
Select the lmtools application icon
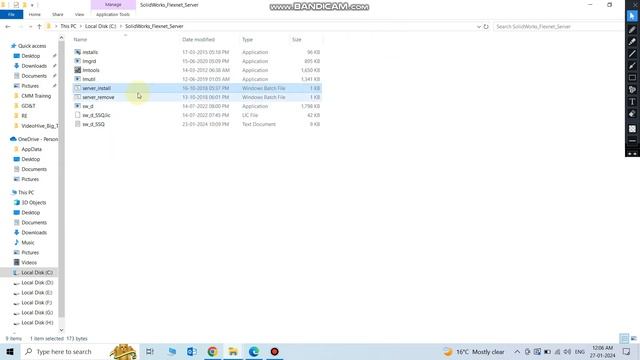pos(78,70)
